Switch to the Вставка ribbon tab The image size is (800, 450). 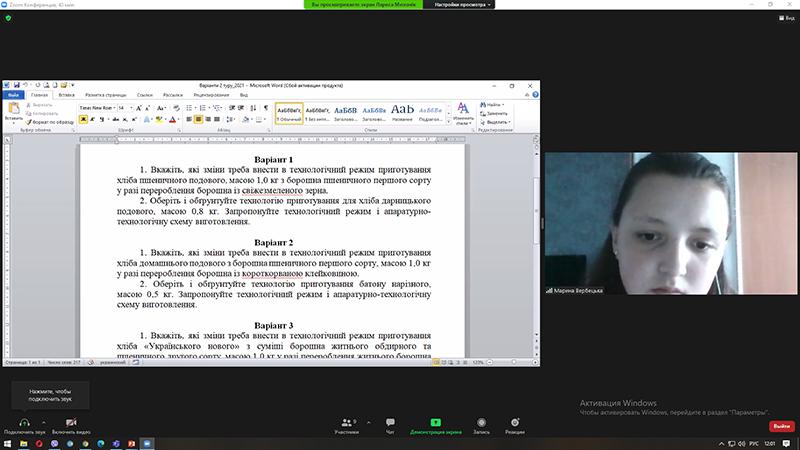coord(67,95)
